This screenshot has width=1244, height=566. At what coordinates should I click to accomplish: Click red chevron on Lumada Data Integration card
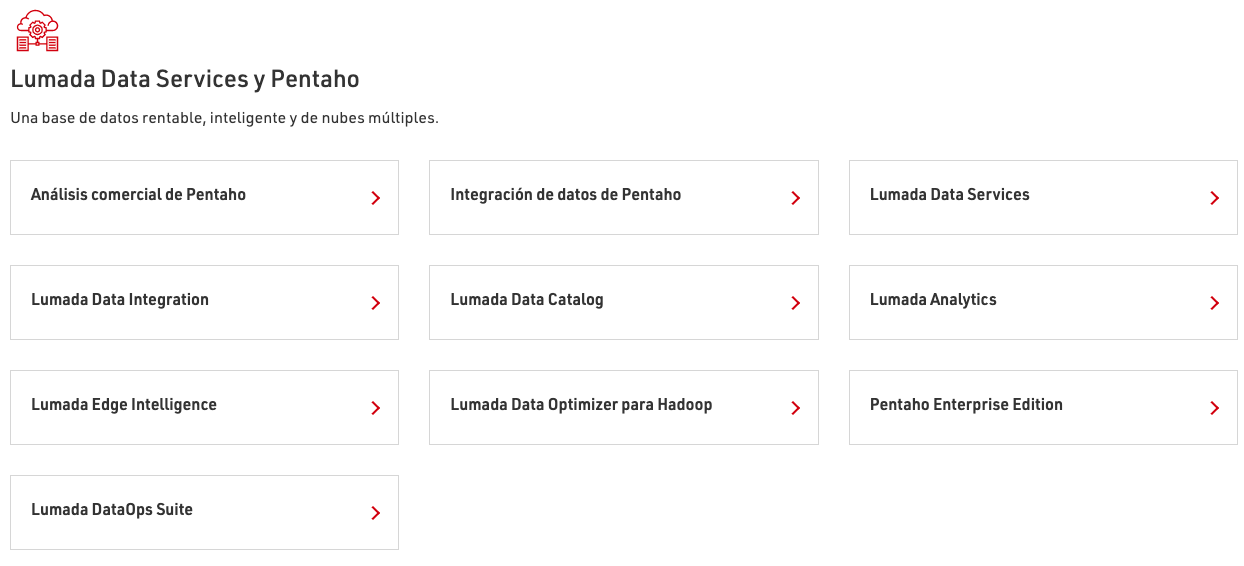coord(376,303)
